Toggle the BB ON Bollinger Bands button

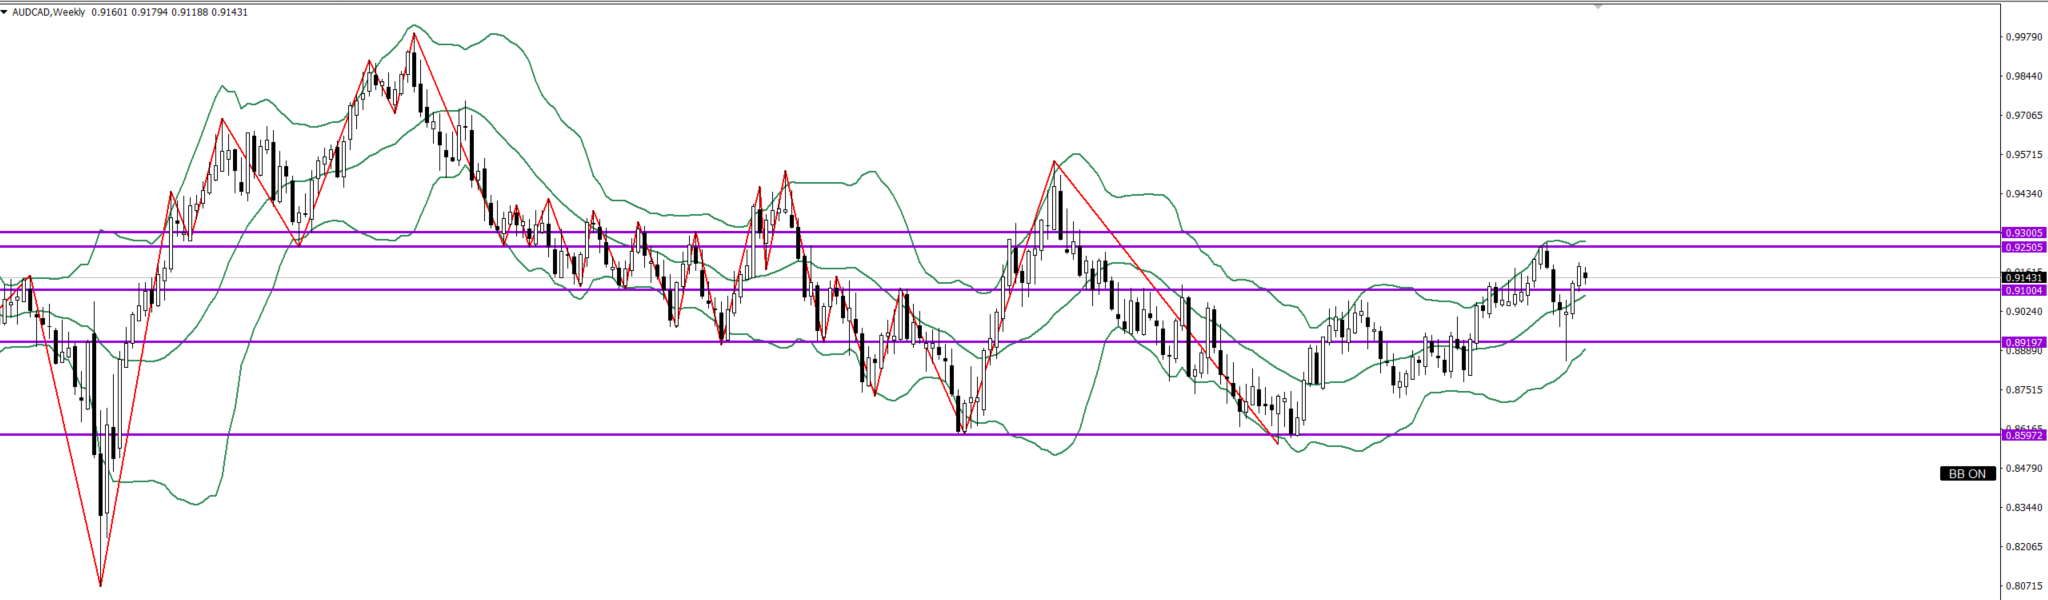click(x=1967, y=474)
